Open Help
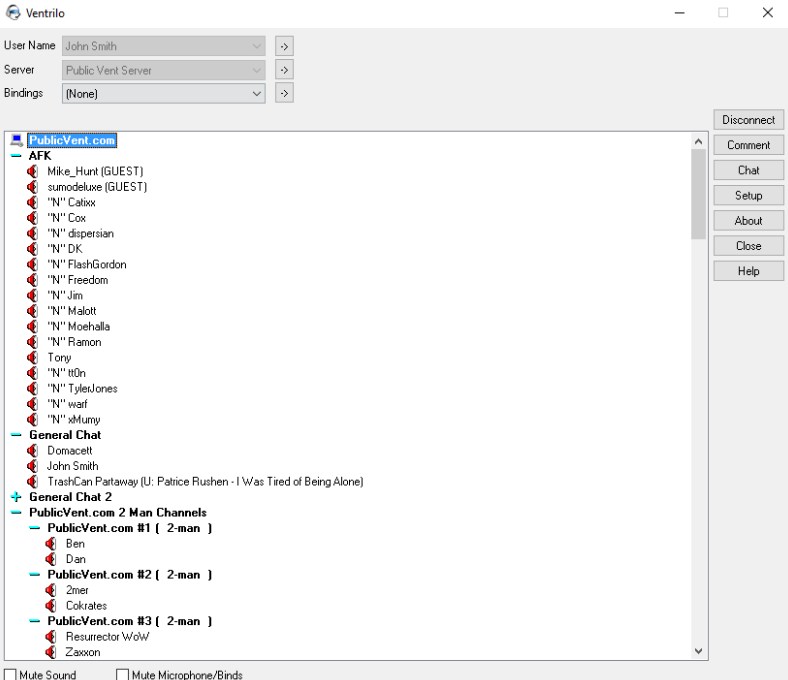 click(x=748, y=271)
